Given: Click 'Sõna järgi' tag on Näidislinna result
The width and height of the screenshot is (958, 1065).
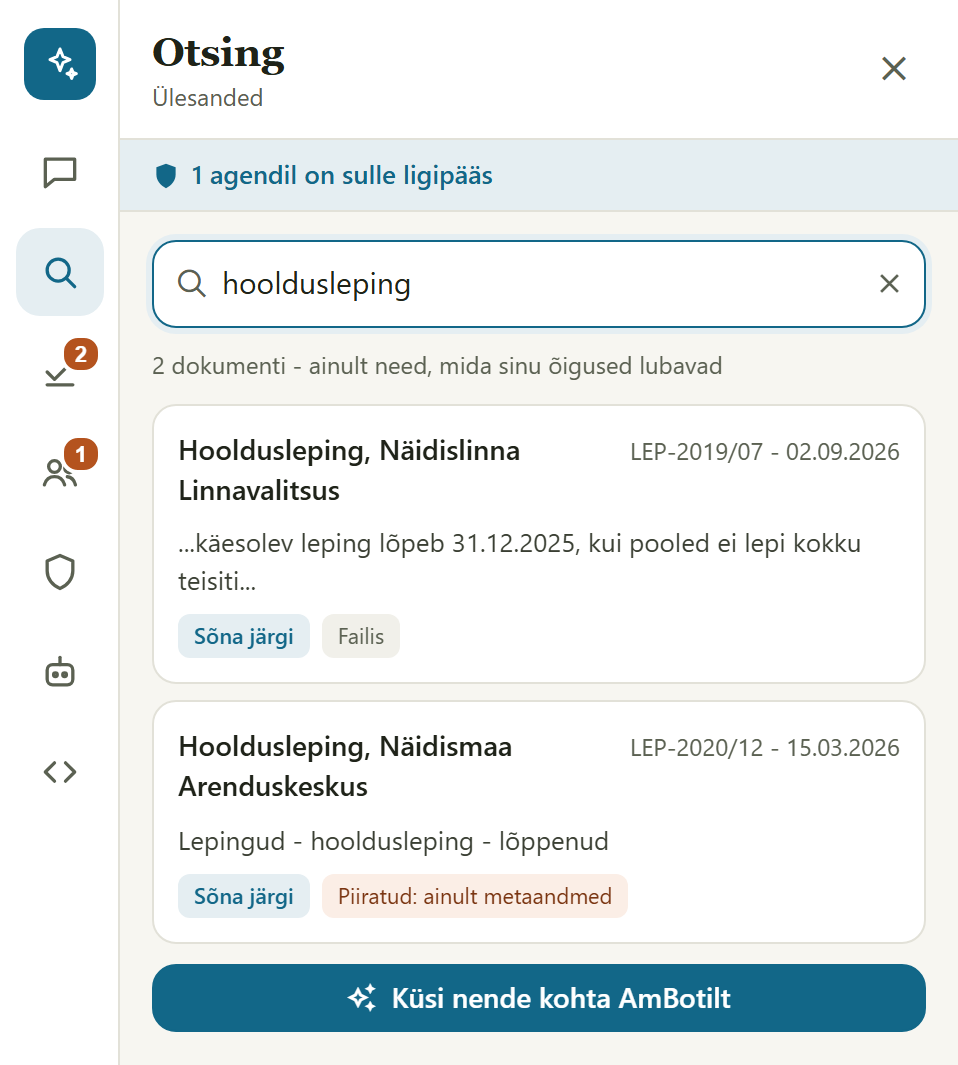Looking at the screenshot, I should click(244, 636).
